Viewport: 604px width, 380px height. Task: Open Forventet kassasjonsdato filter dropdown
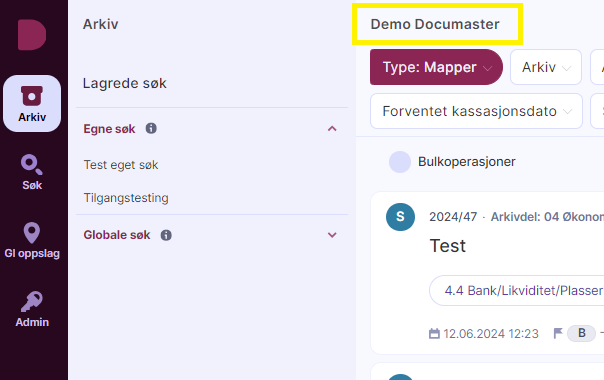click(476, 111)
